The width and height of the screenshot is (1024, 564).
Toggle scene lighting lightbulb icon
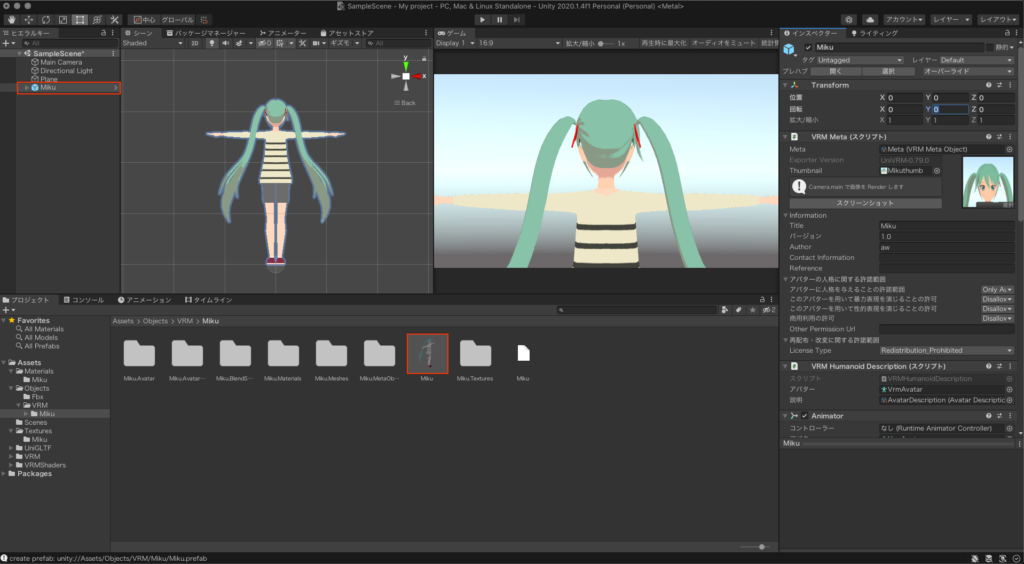tap(212, 44)
